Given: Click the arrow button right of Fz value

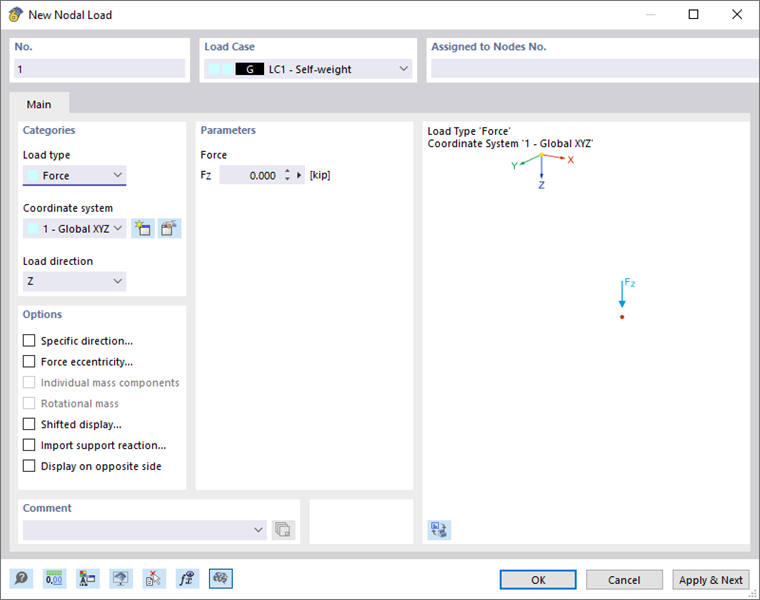Looking at the screenshot, I should click(299, 175).
